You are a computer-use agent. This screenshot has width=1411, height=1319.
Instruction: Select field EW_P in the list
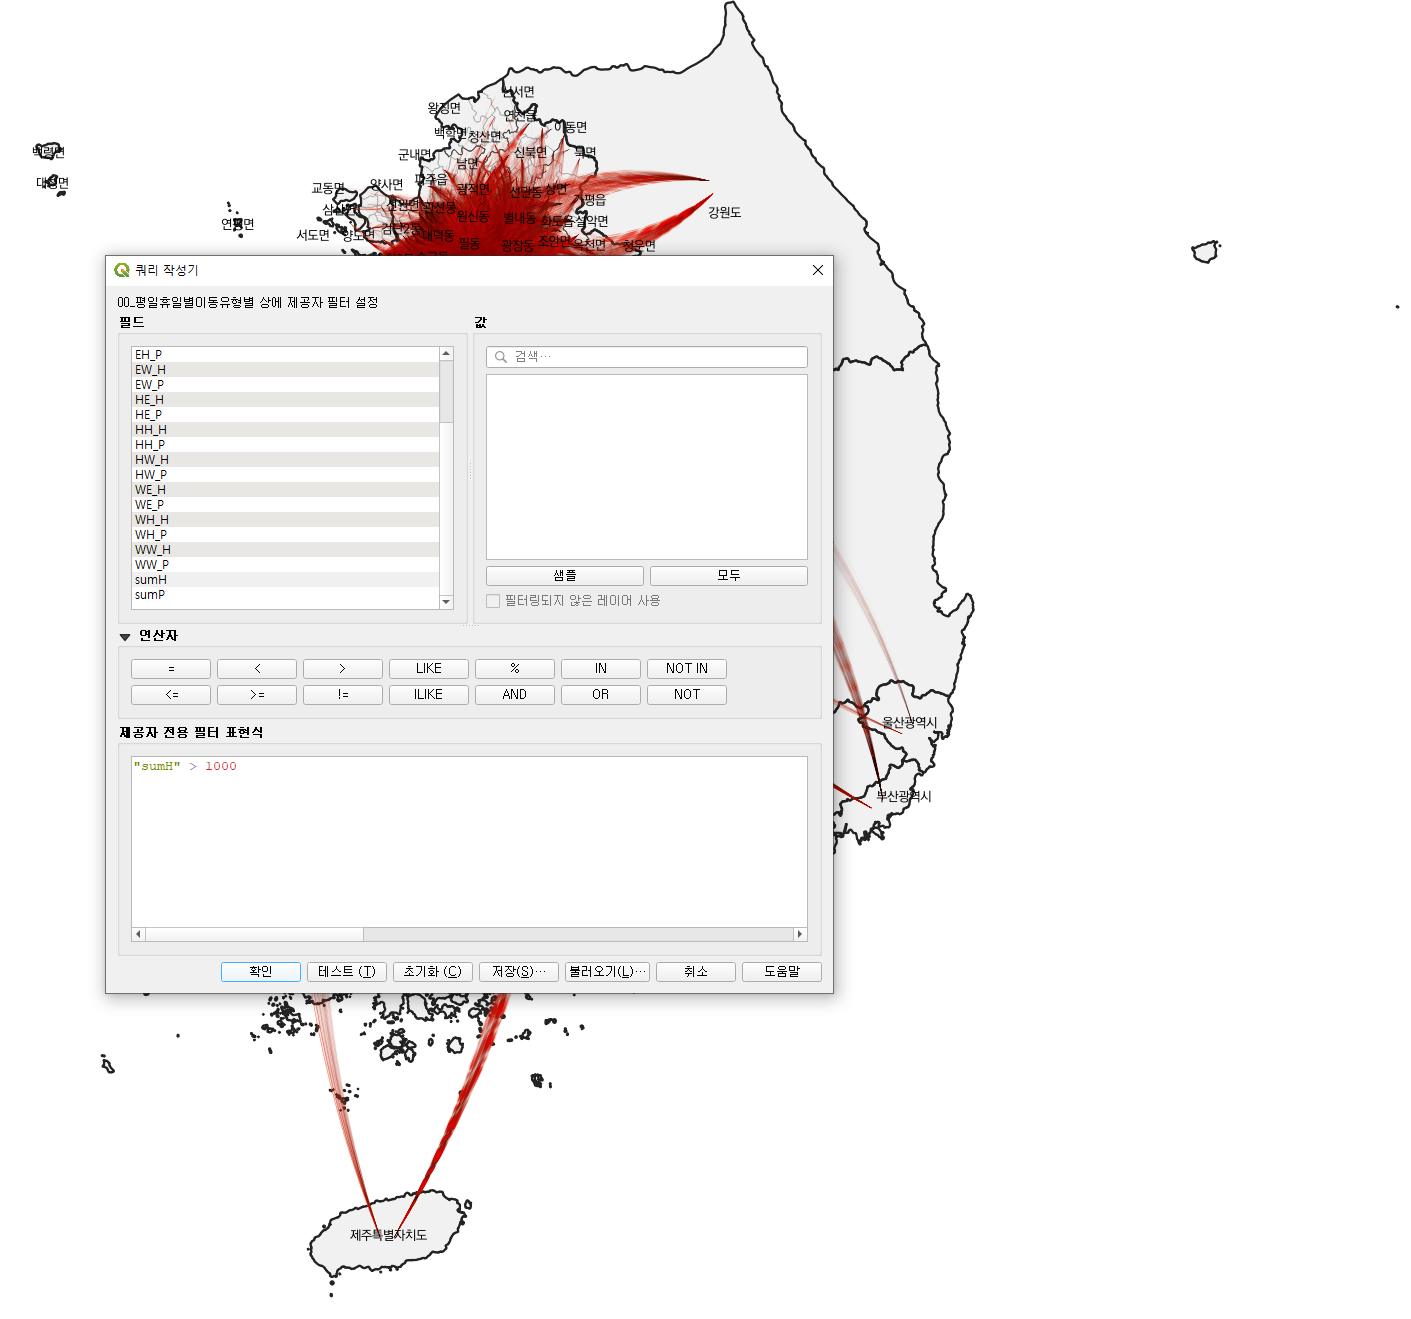(x=285, y=385)
